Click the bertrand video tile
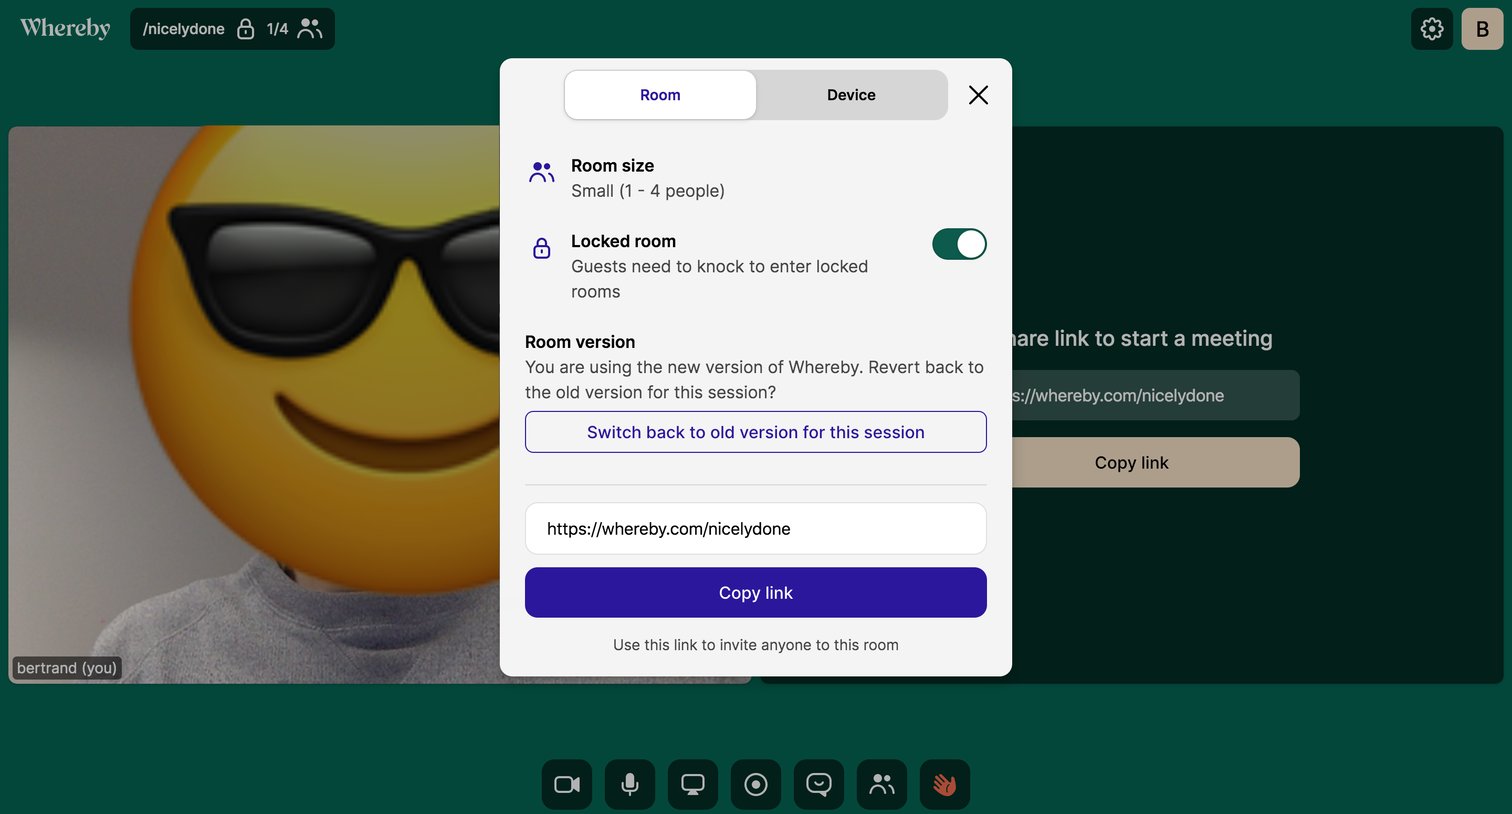 coord(254,404)
